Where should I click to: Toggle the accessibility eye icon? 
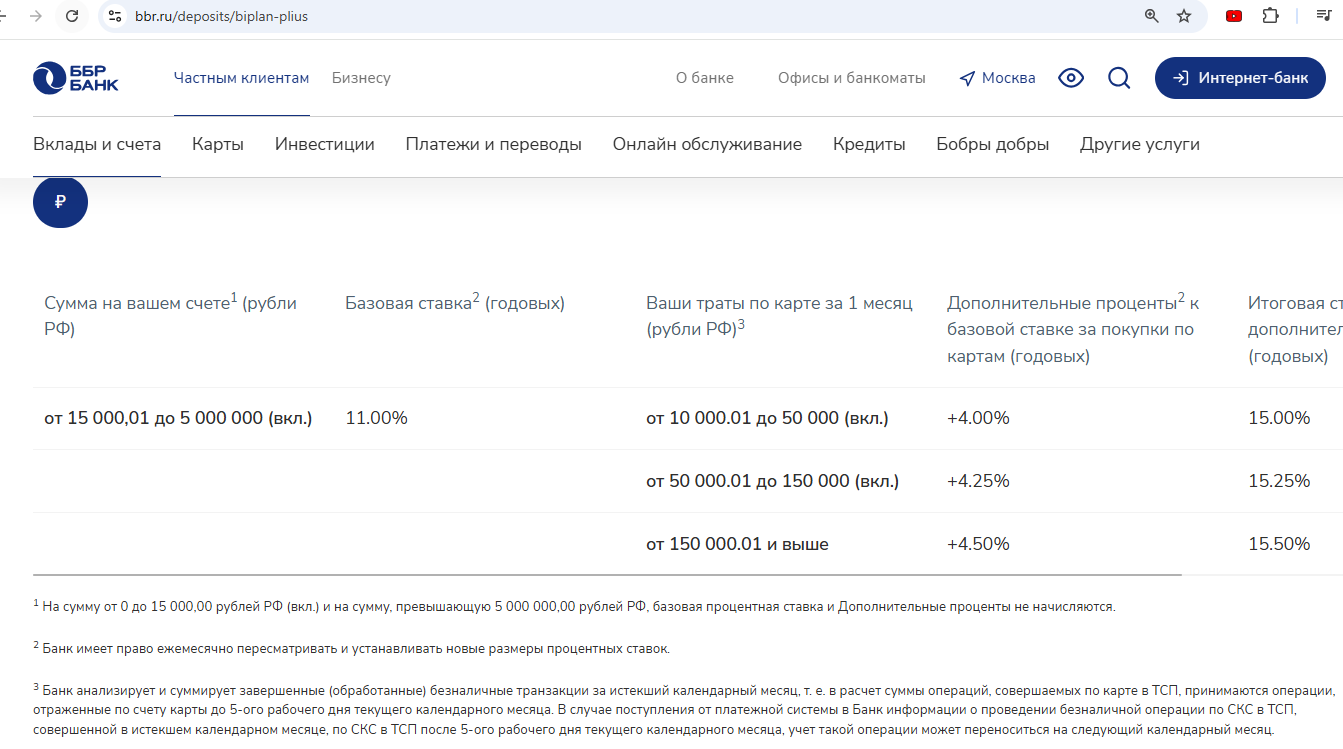[1071, 78]
